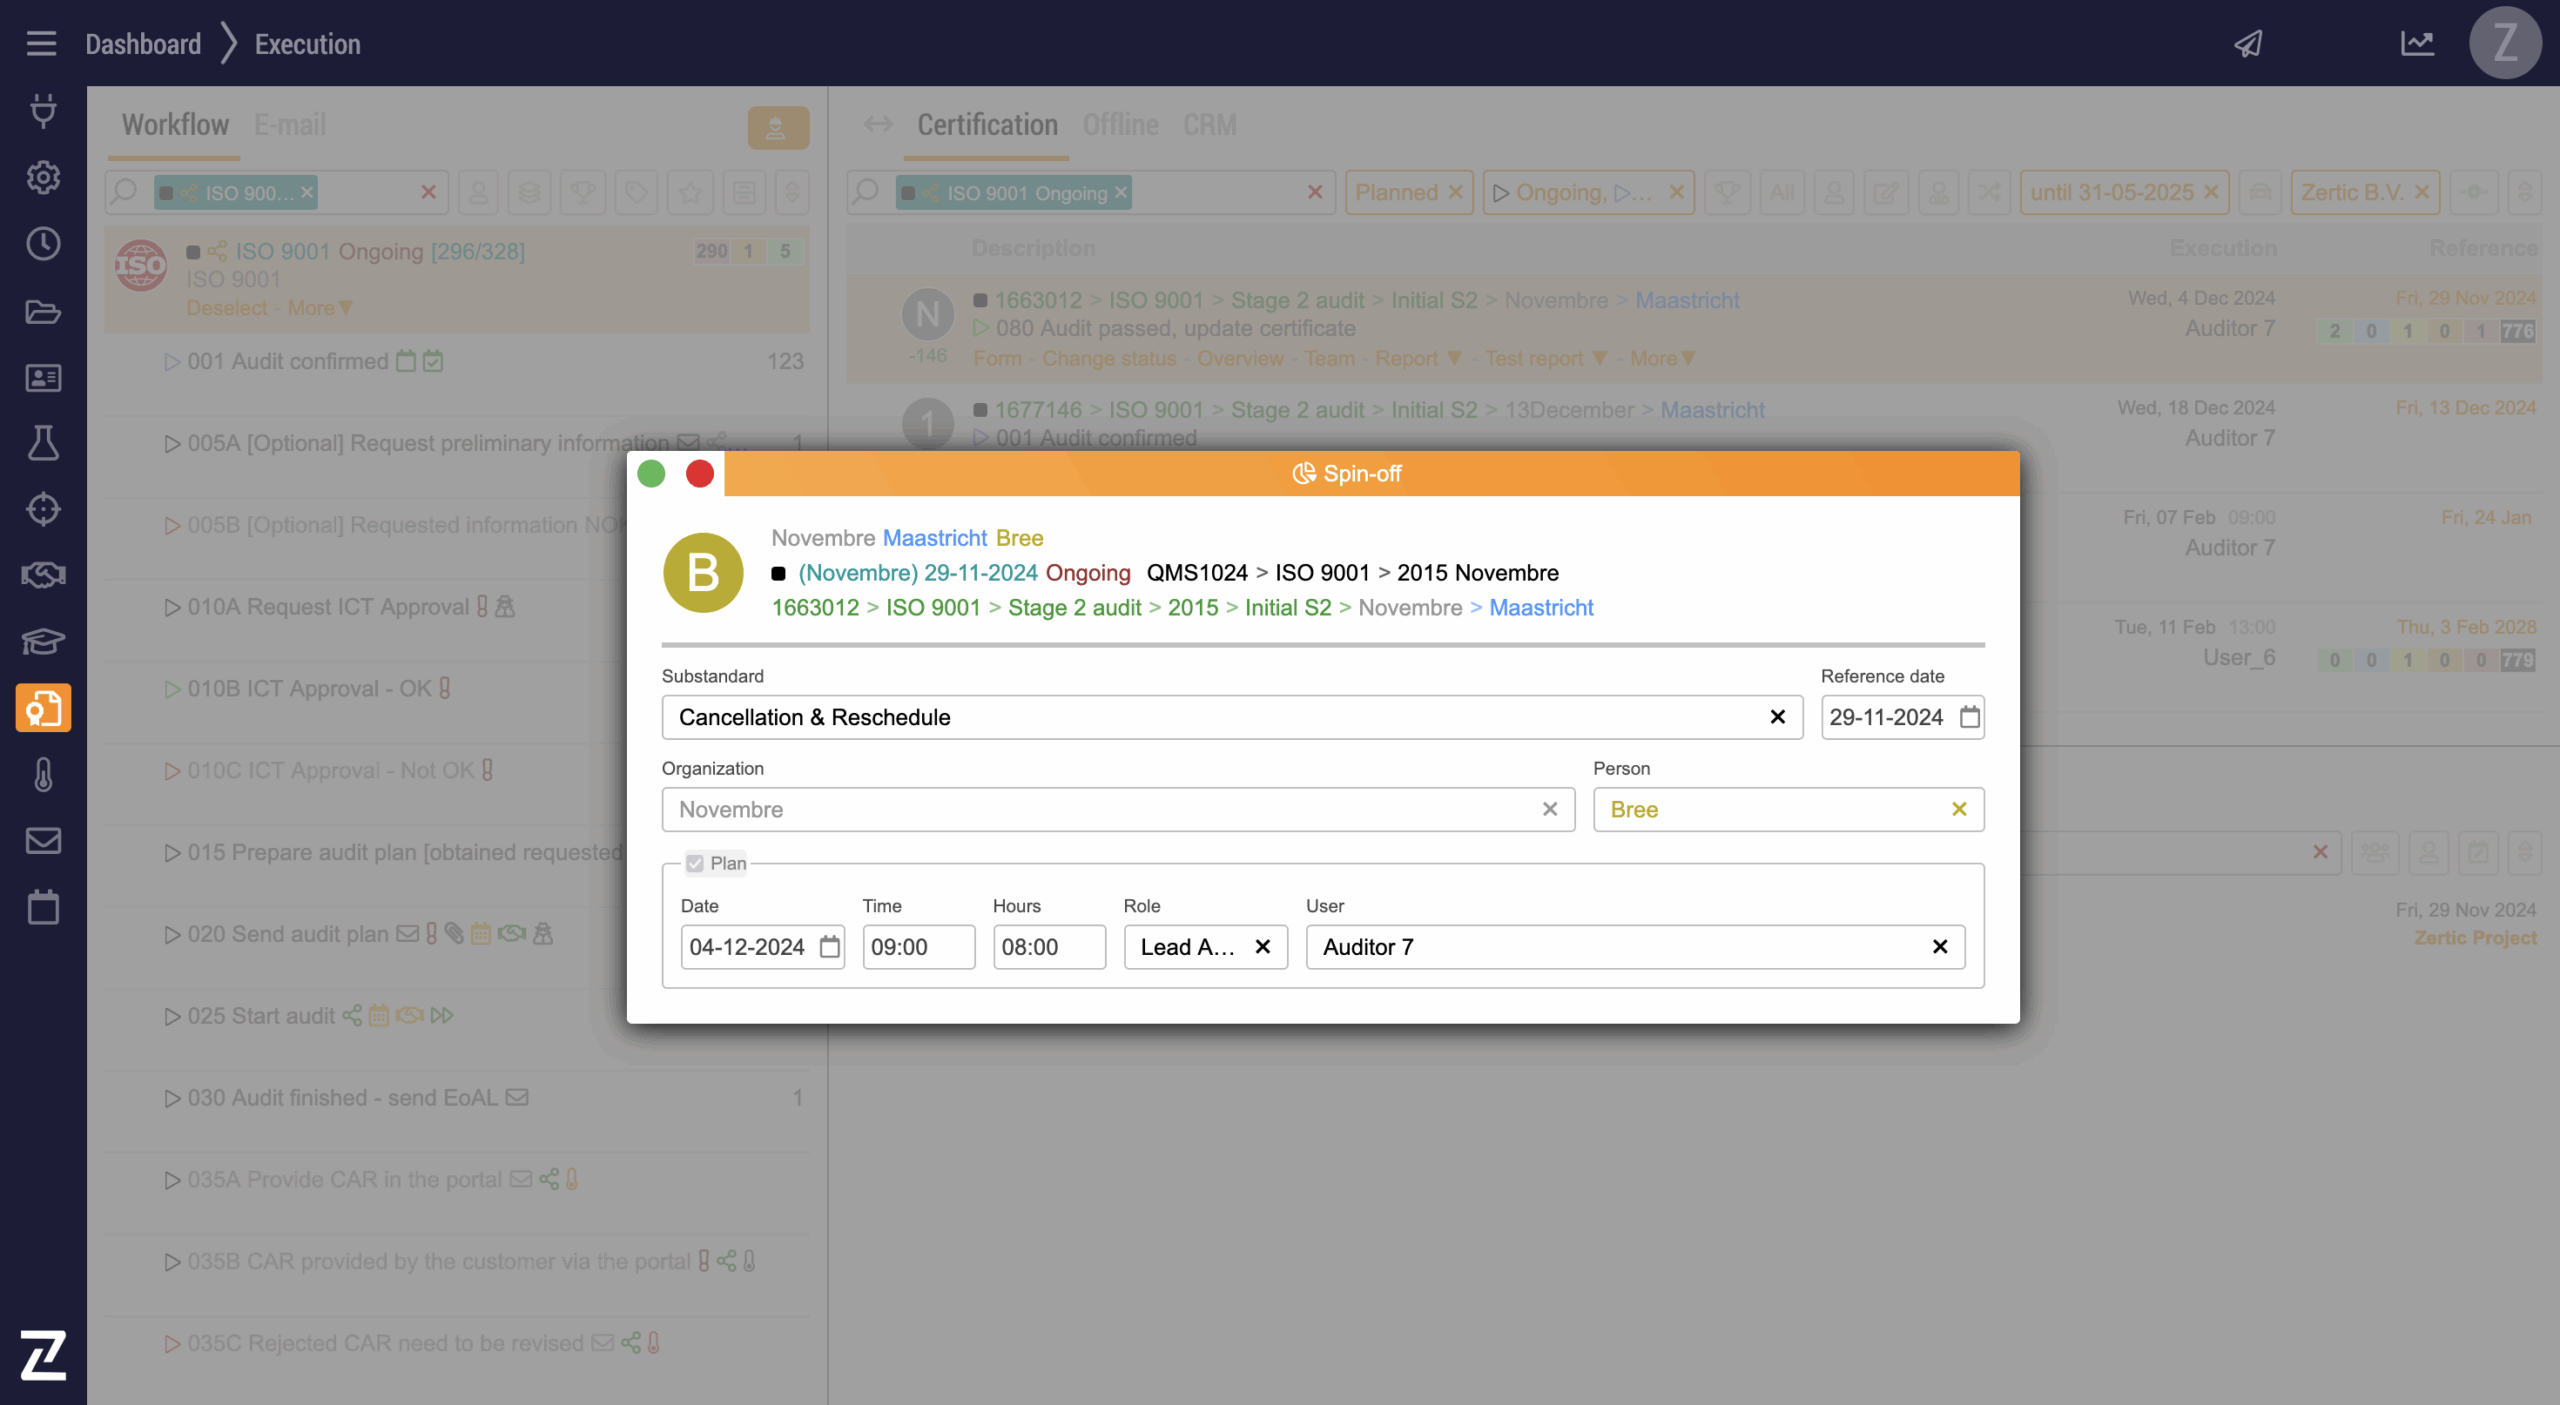The image size is (2560, 1405).
Task: Toggle the Plan checkbox
Action: tap(695, 863)
